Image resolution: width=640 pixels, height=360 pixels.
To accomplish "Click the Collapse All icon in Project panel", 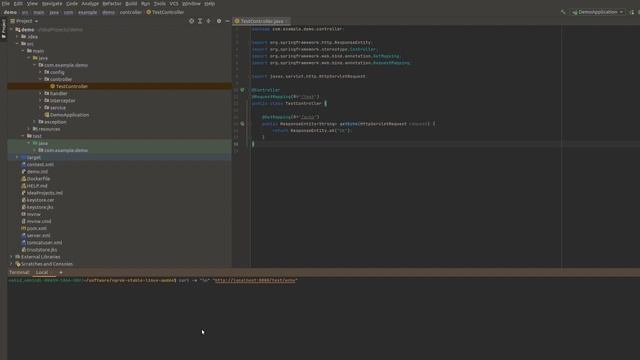I will (x=209, y=21).
